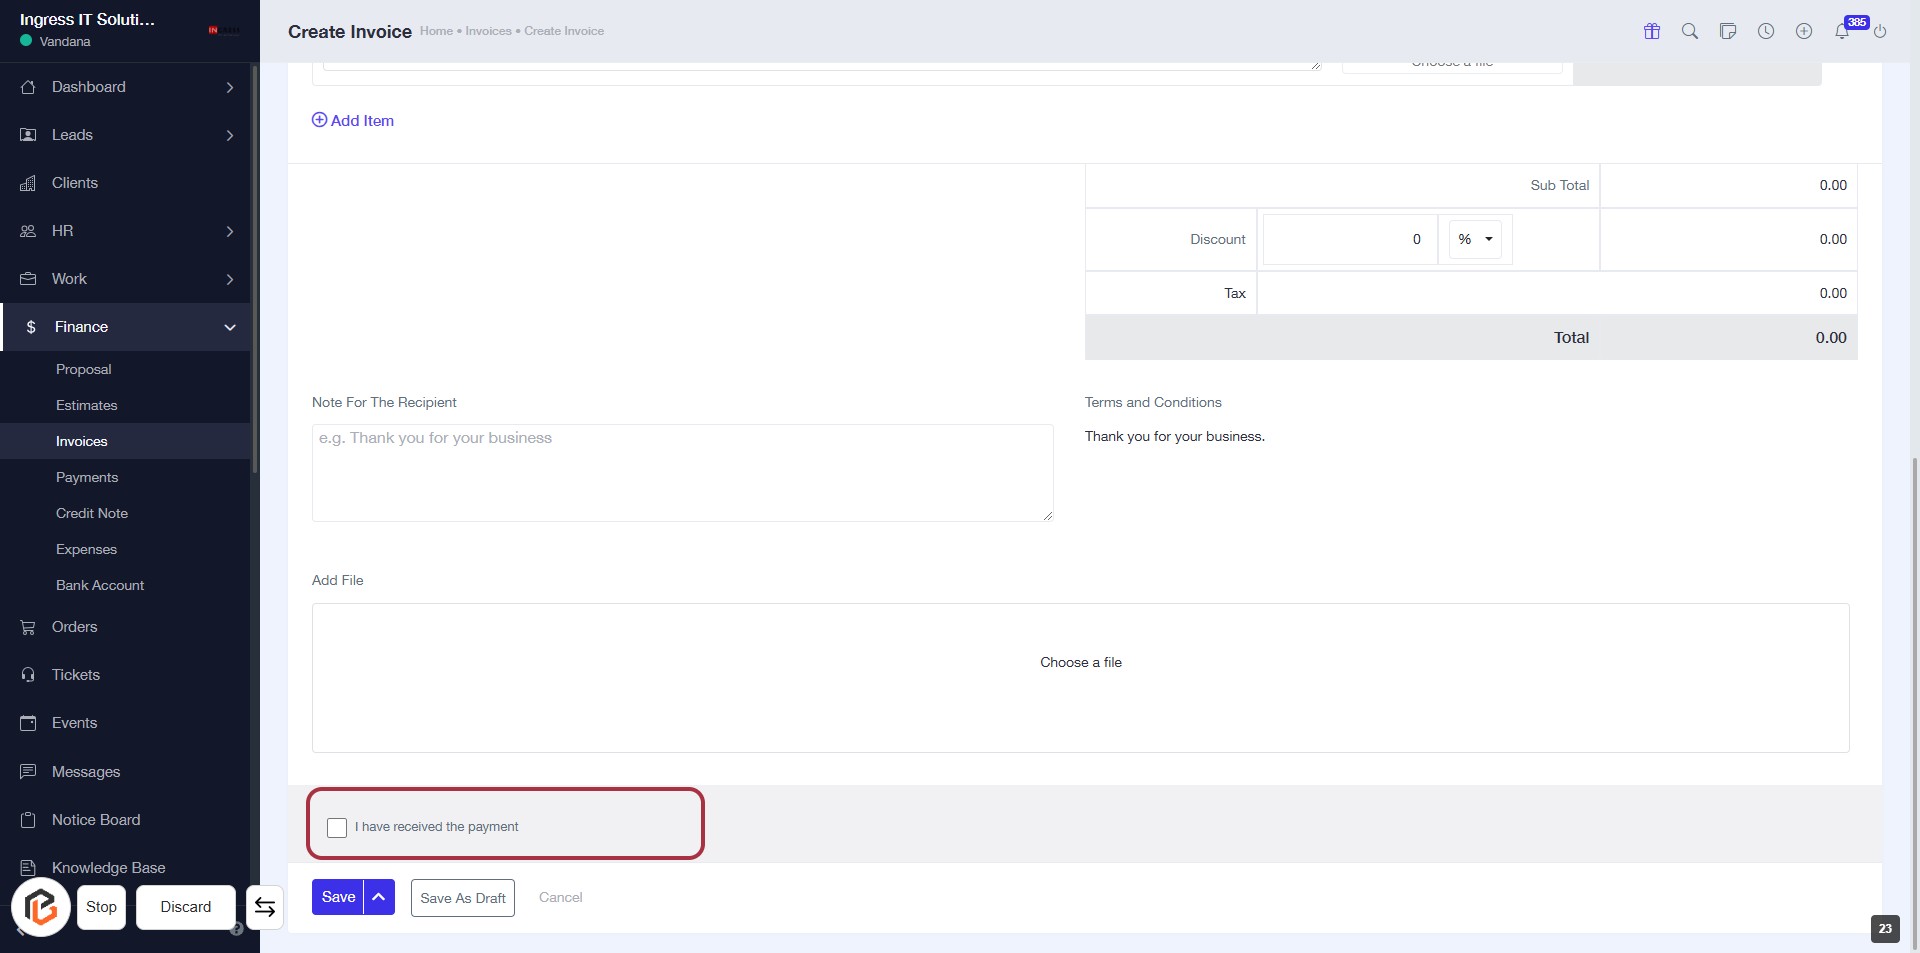Click Choose a file upload area

coord(1080,663)
